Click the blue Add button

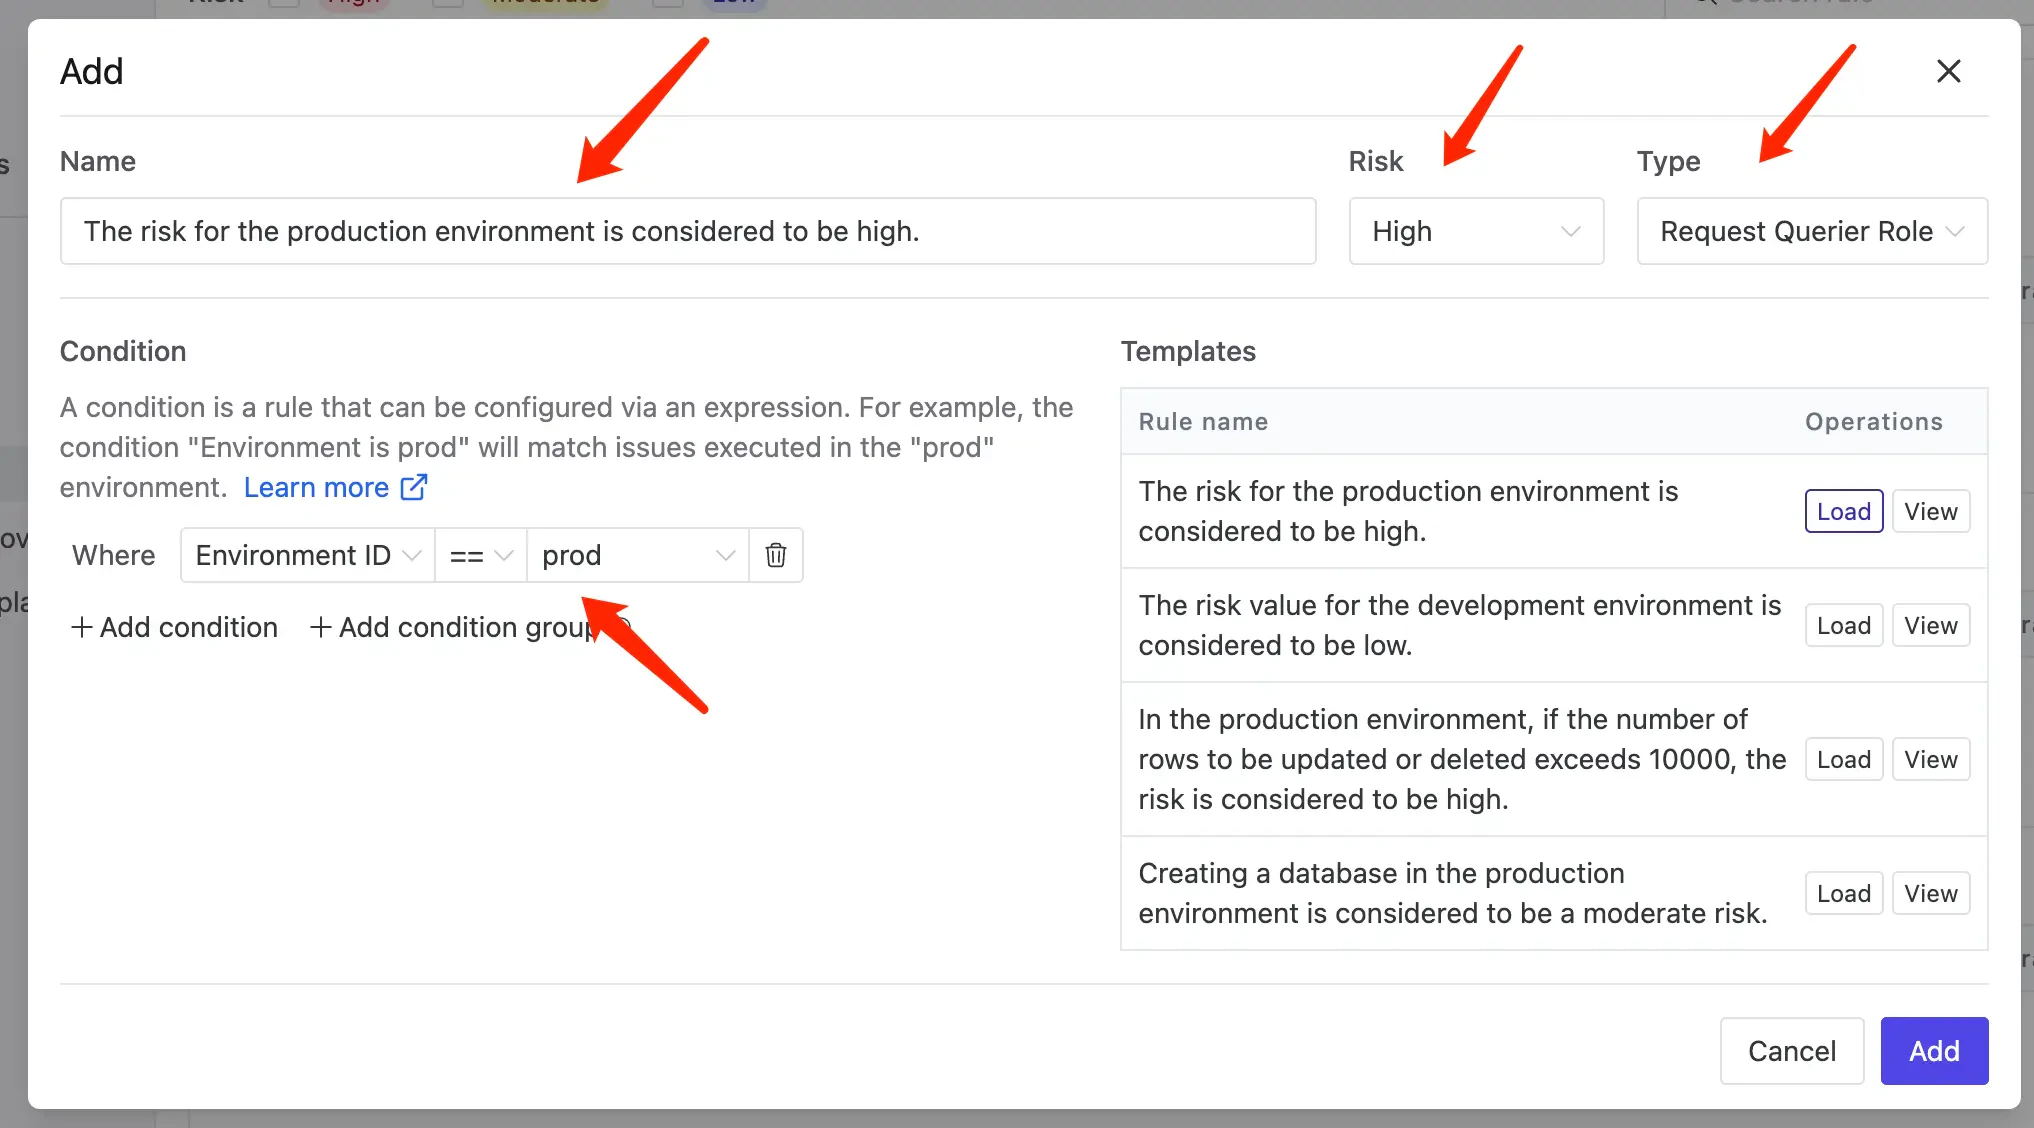tap(1933, 1051)
